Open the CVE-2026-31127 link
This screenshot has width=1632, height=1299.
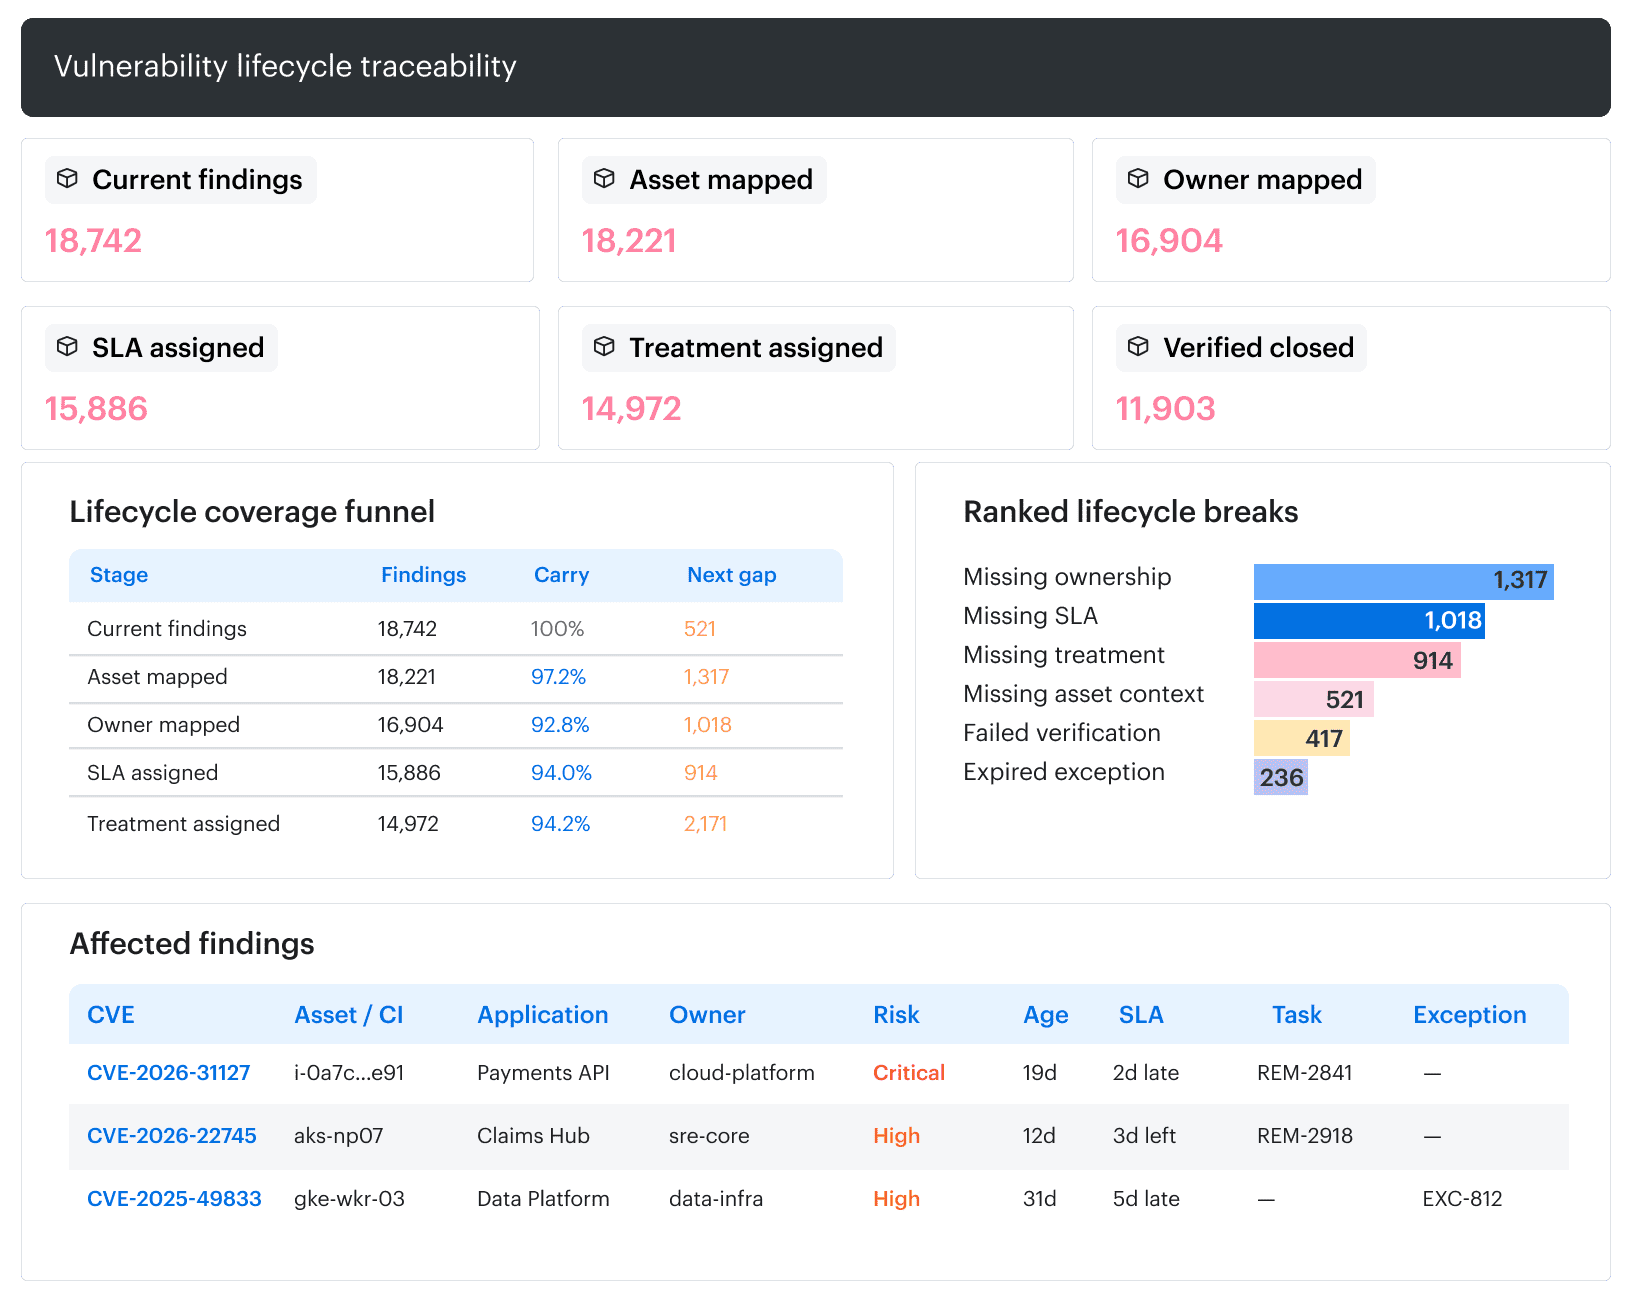(169, 1073)
